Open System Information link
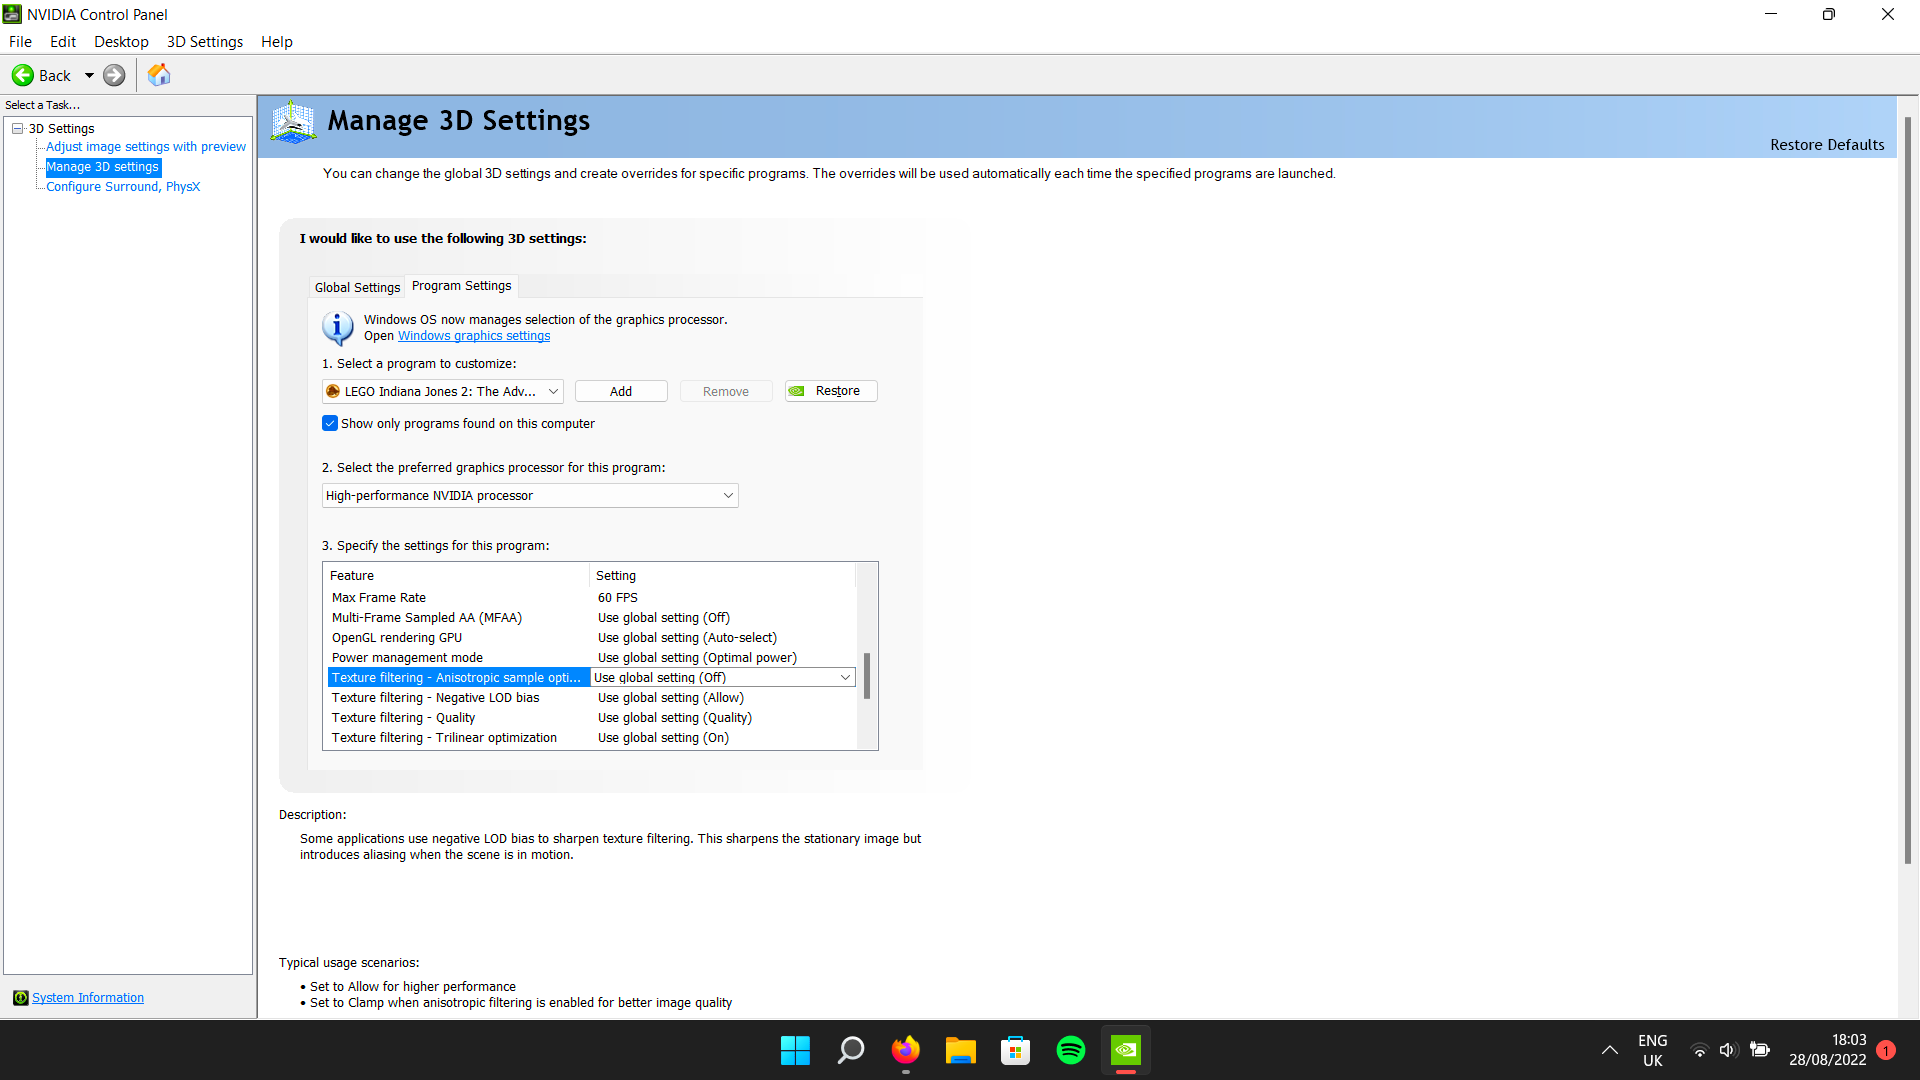 88,998
